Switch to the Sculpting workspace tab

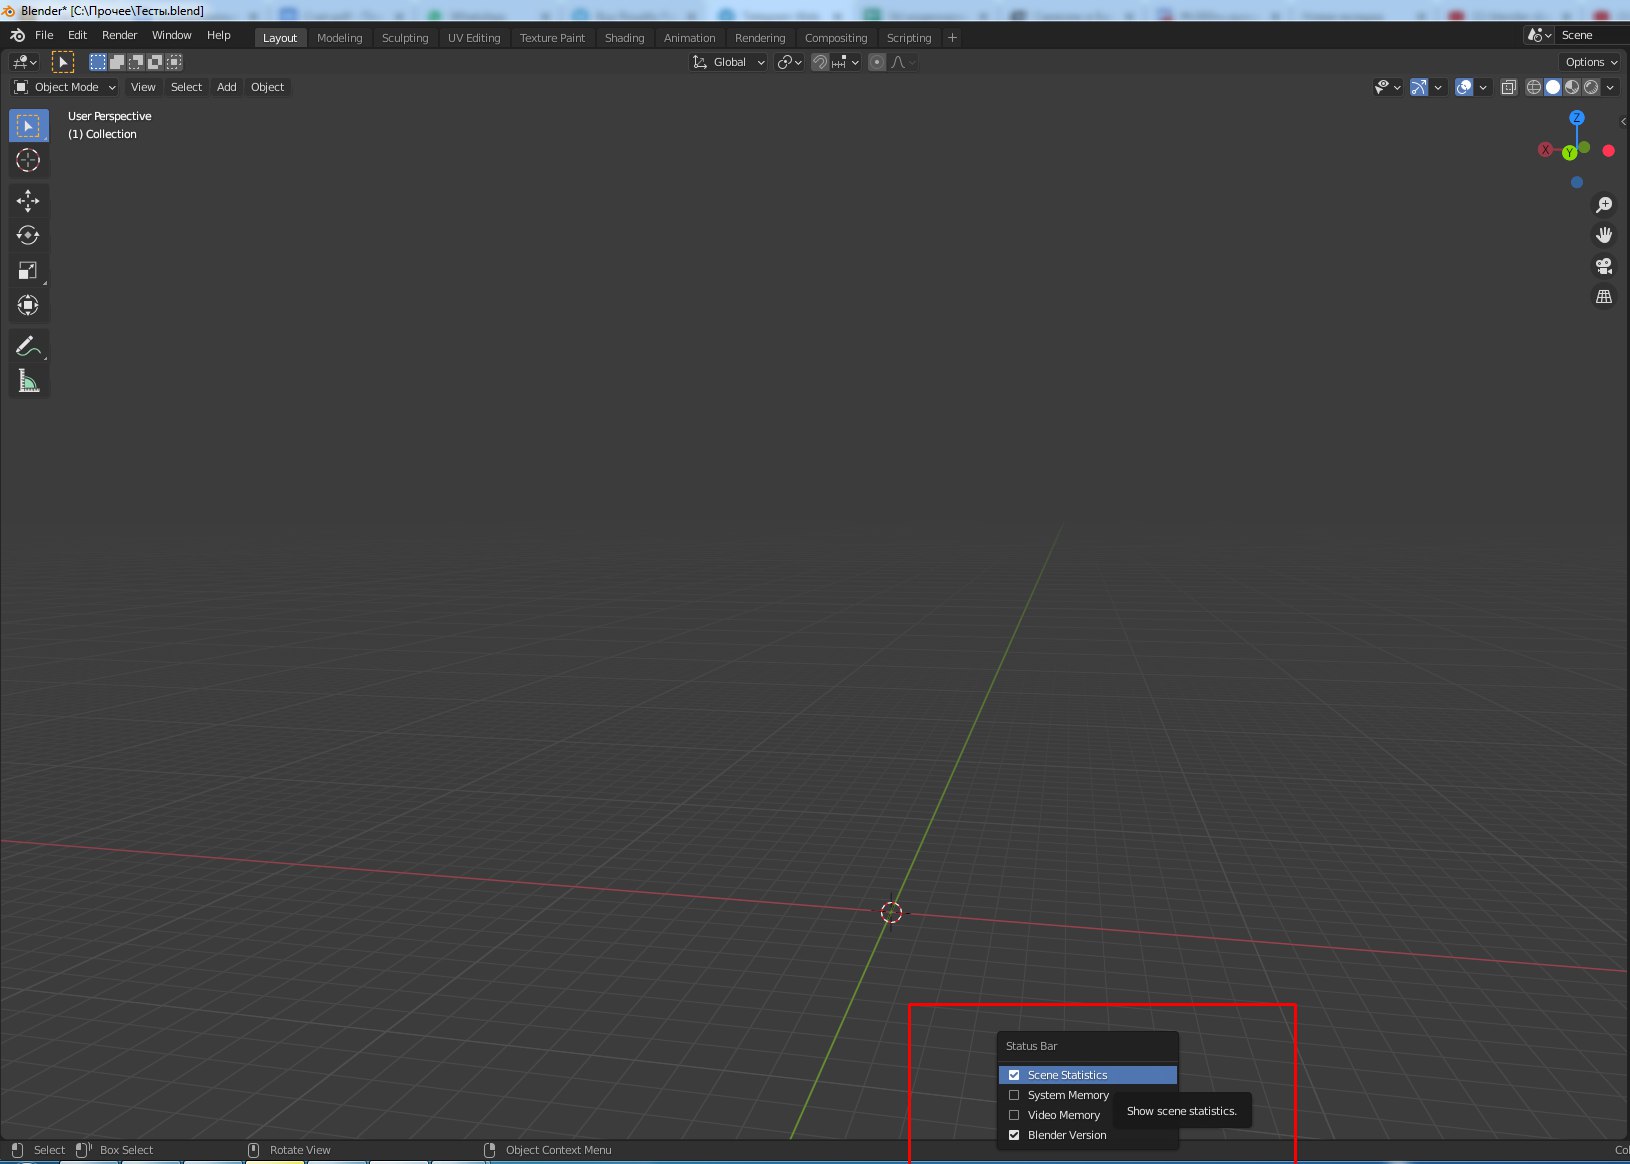[x=405, y=38]
